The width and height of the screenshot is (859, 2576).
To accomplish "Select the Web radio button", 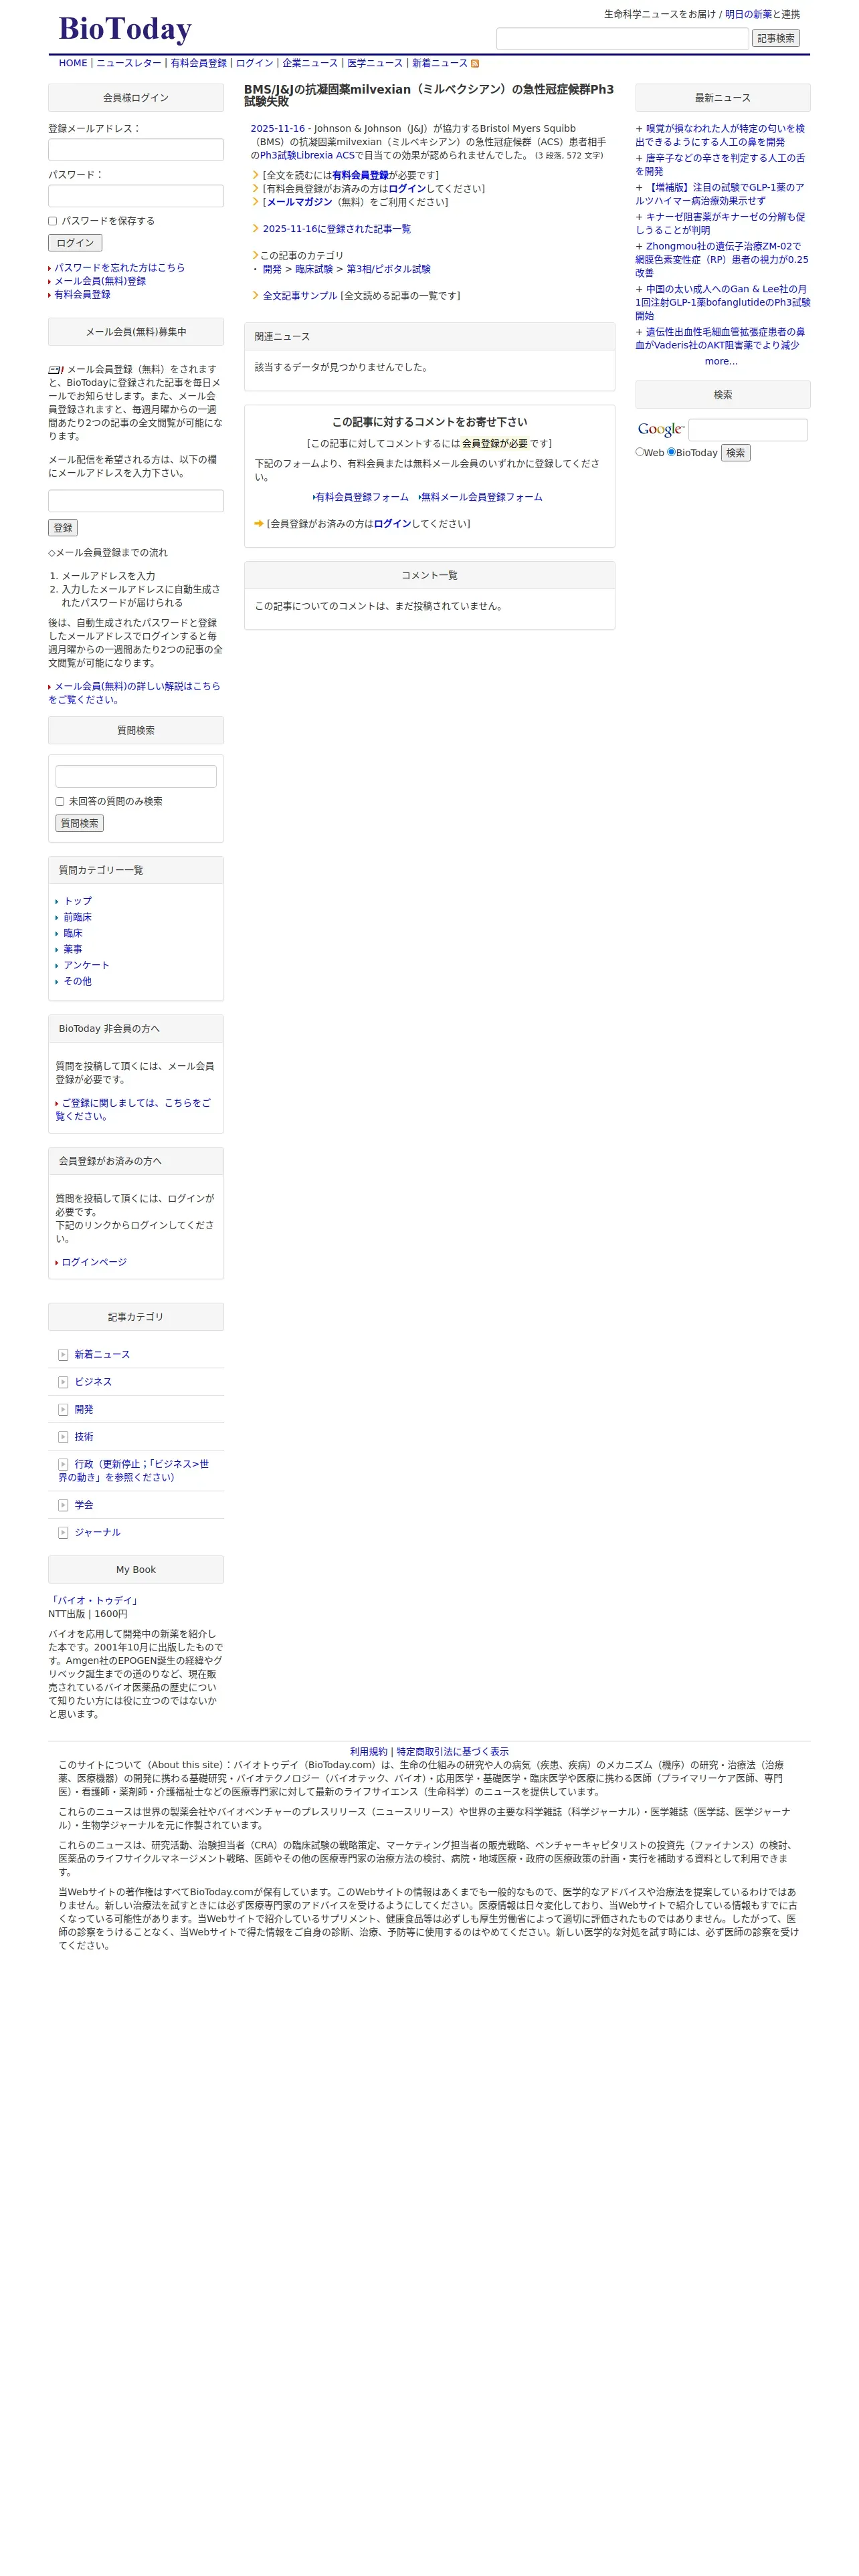I will click(x=640, y=452).
